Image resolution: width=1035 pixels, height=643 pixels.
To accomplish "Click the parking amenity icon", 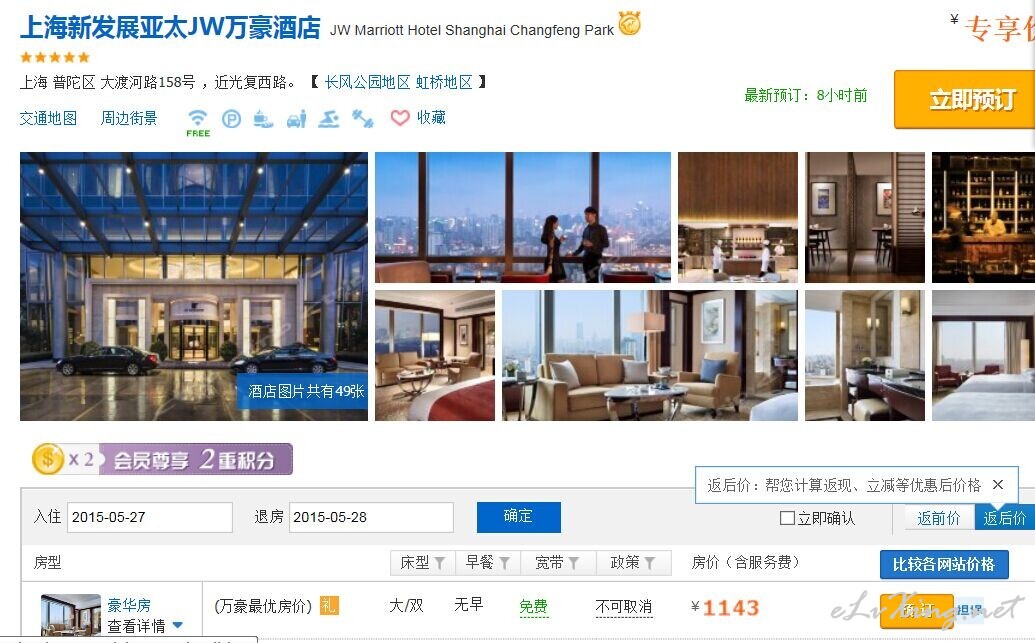I will pyautogui.click(x=231, y=119).
